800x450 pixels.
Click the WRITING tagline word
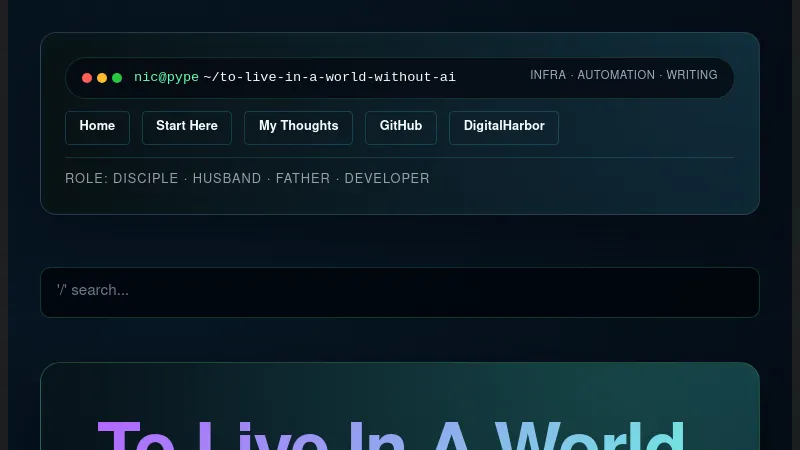pyautogui.click(x=692, y=75)
